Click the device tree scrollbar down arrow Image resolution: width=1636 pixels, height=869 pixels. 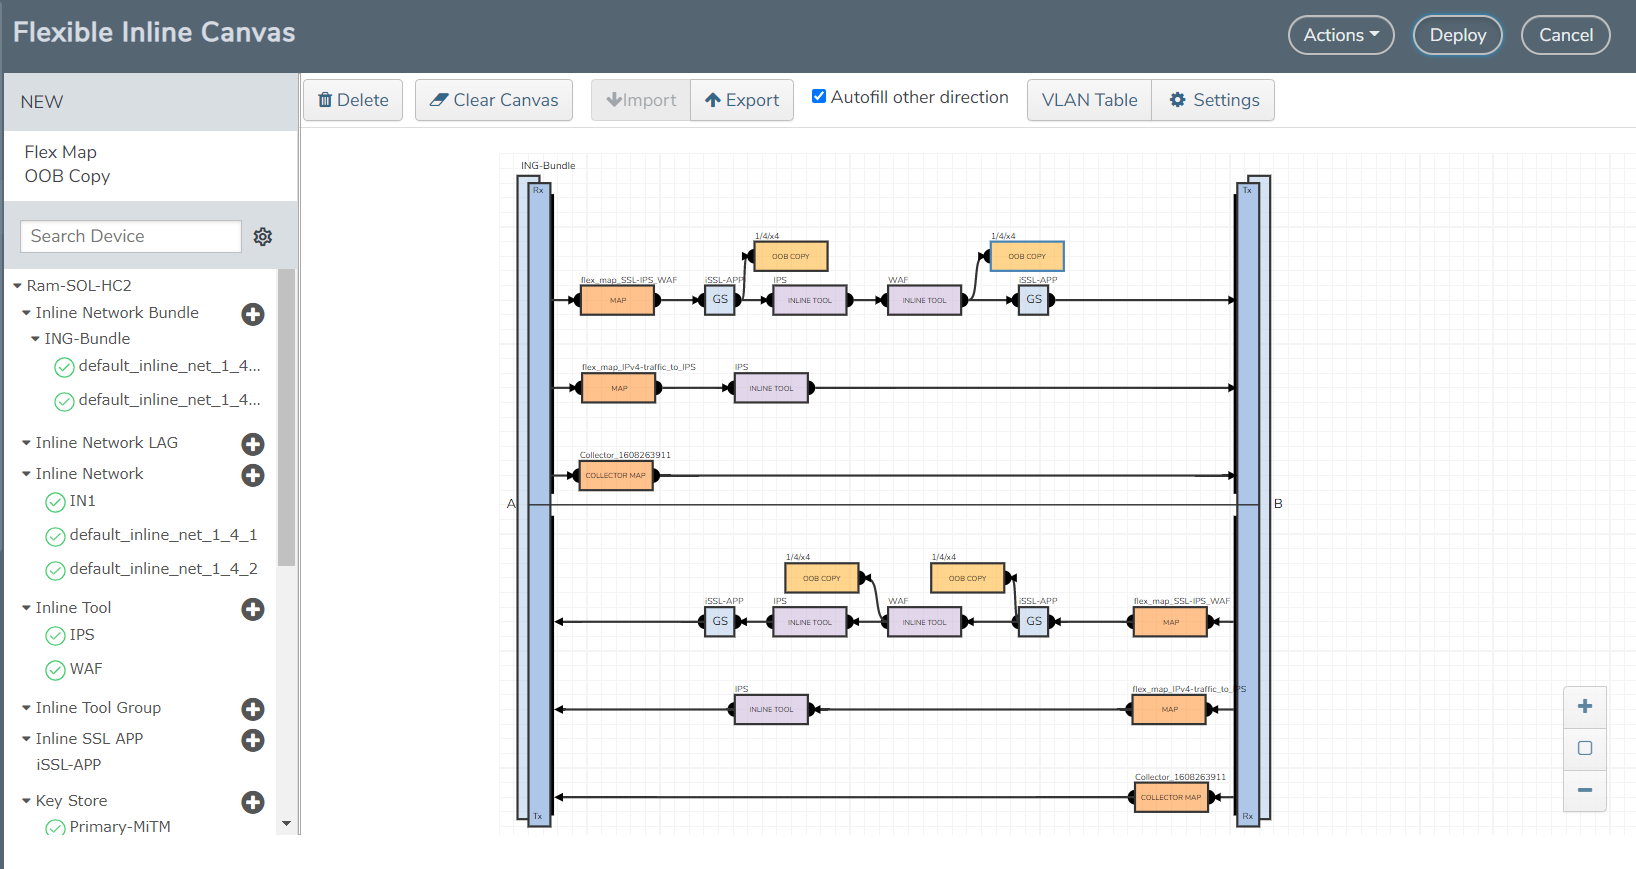coord(287,824)
